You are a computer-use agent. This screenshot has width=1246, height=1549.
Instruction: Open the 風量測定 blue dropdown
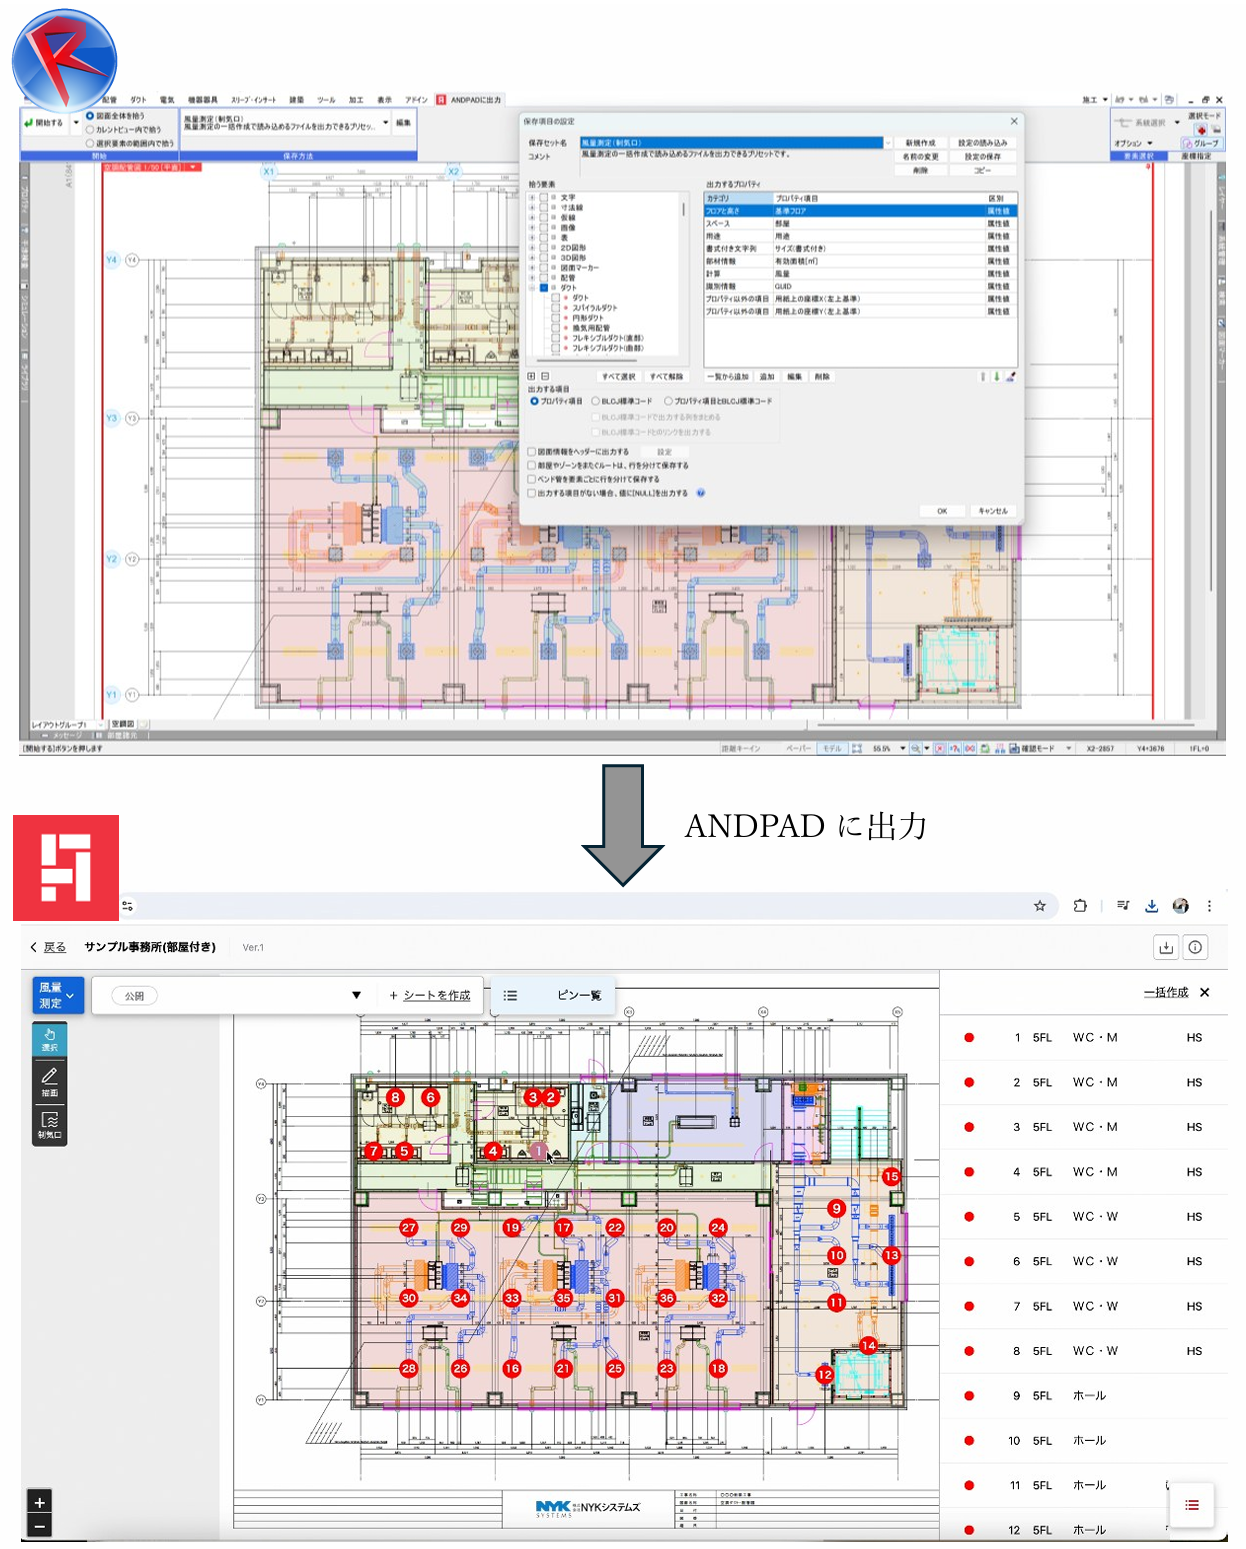click(x=57, y=995)
